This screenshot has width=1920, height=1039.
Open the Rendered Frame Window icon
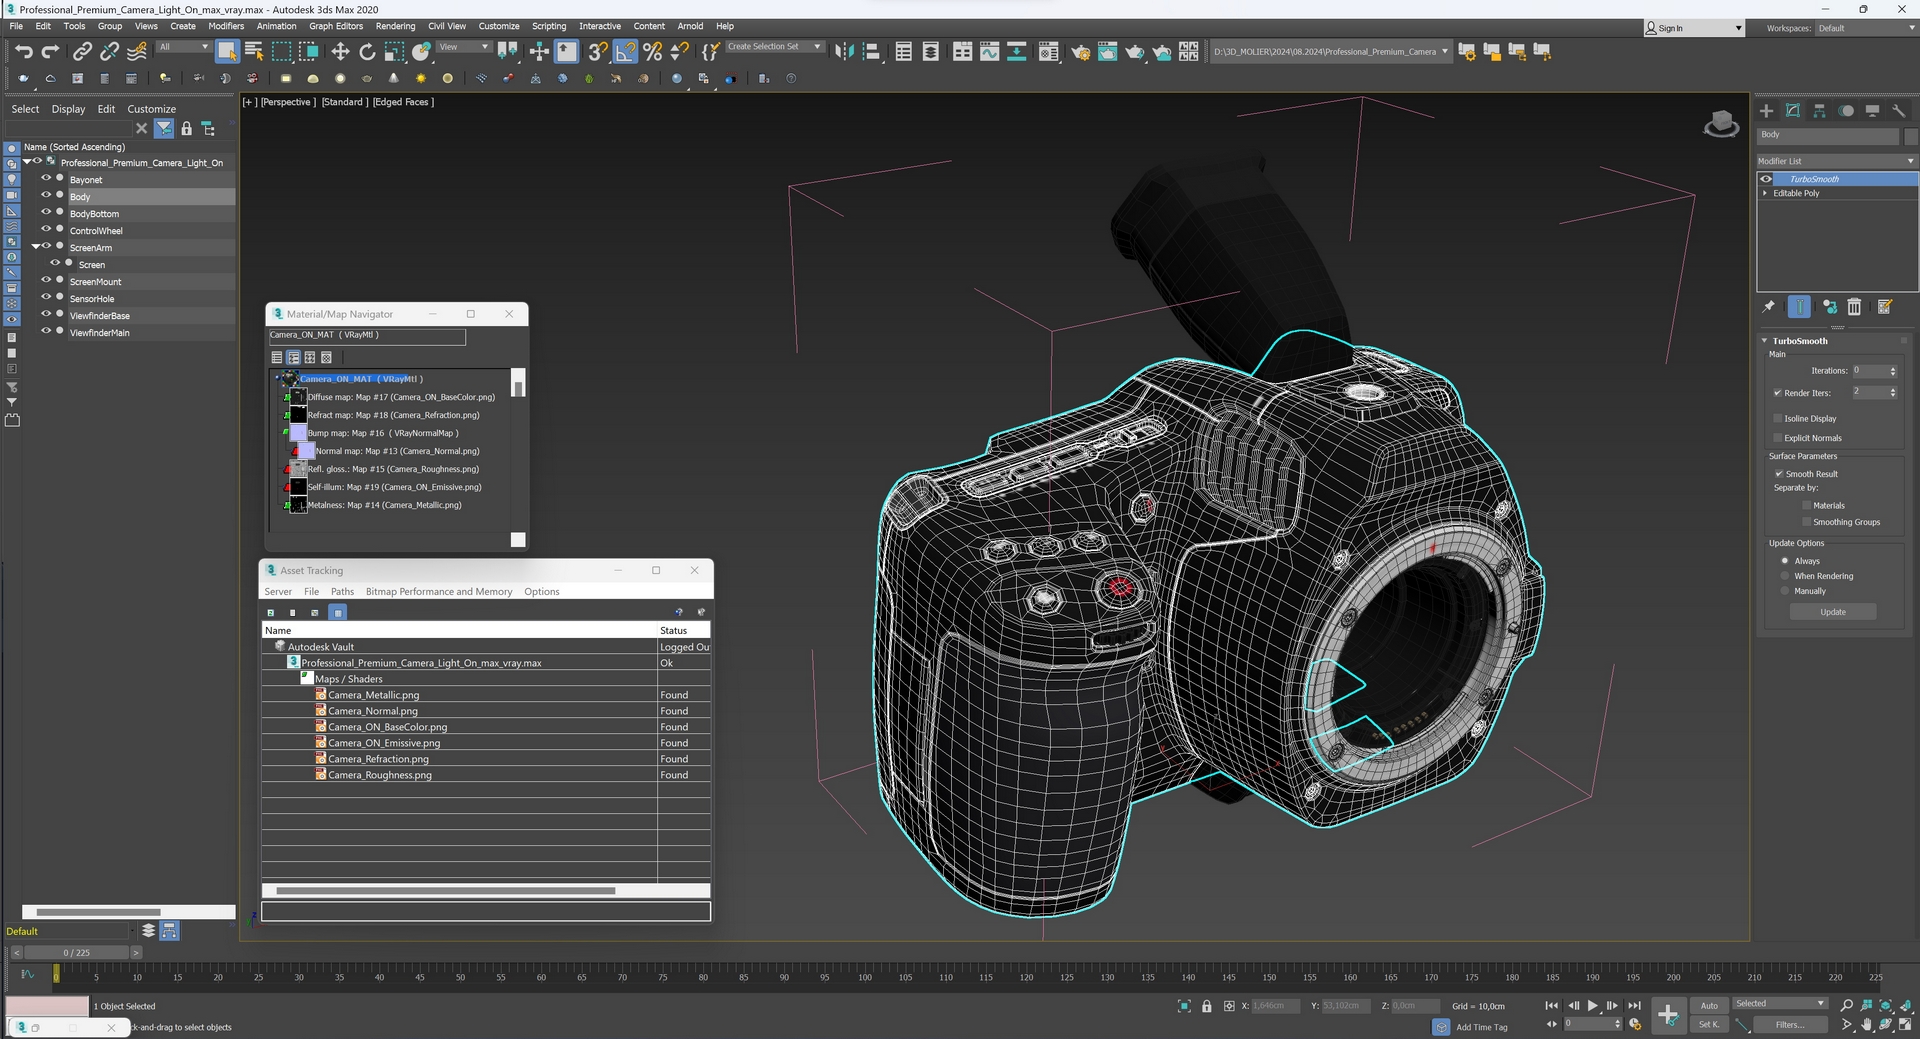pos(1107,51)
